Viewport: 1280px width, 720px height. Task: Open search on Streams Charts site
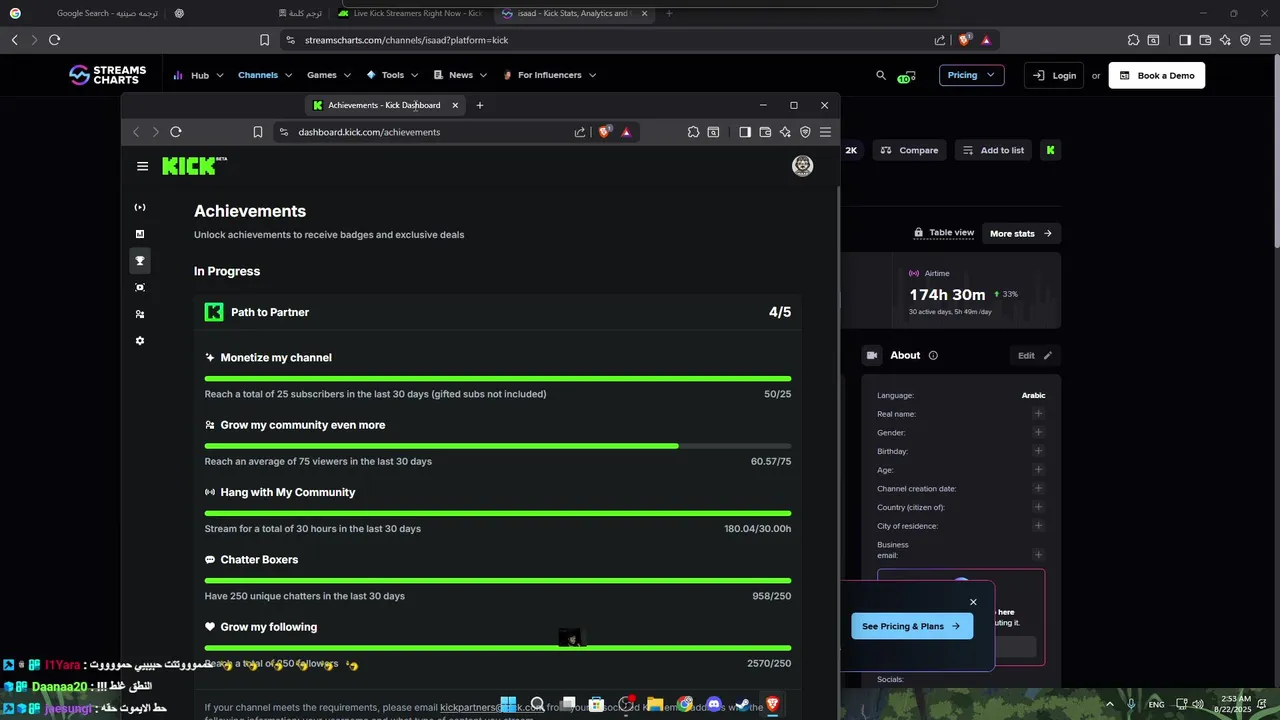tap(881, 75)
